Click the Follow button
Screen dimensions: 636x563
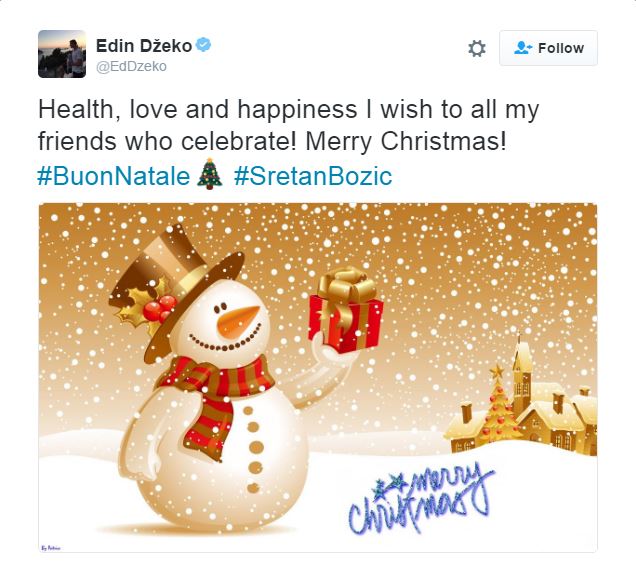(x=548, y=48)
